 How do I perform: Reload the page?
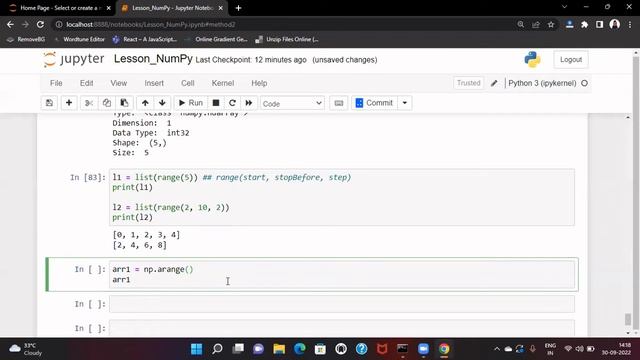pos(40,24)
